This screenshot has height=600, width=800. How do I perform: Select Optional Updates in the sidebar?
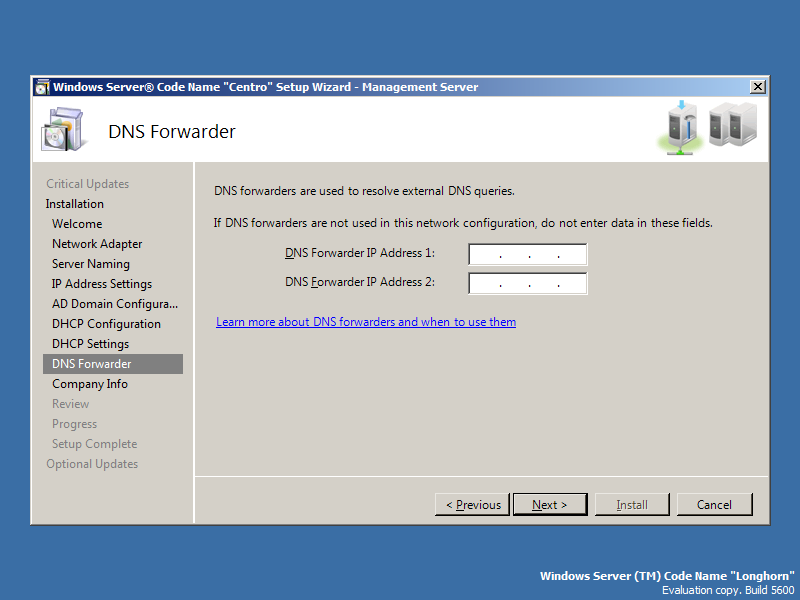point(92,464)
